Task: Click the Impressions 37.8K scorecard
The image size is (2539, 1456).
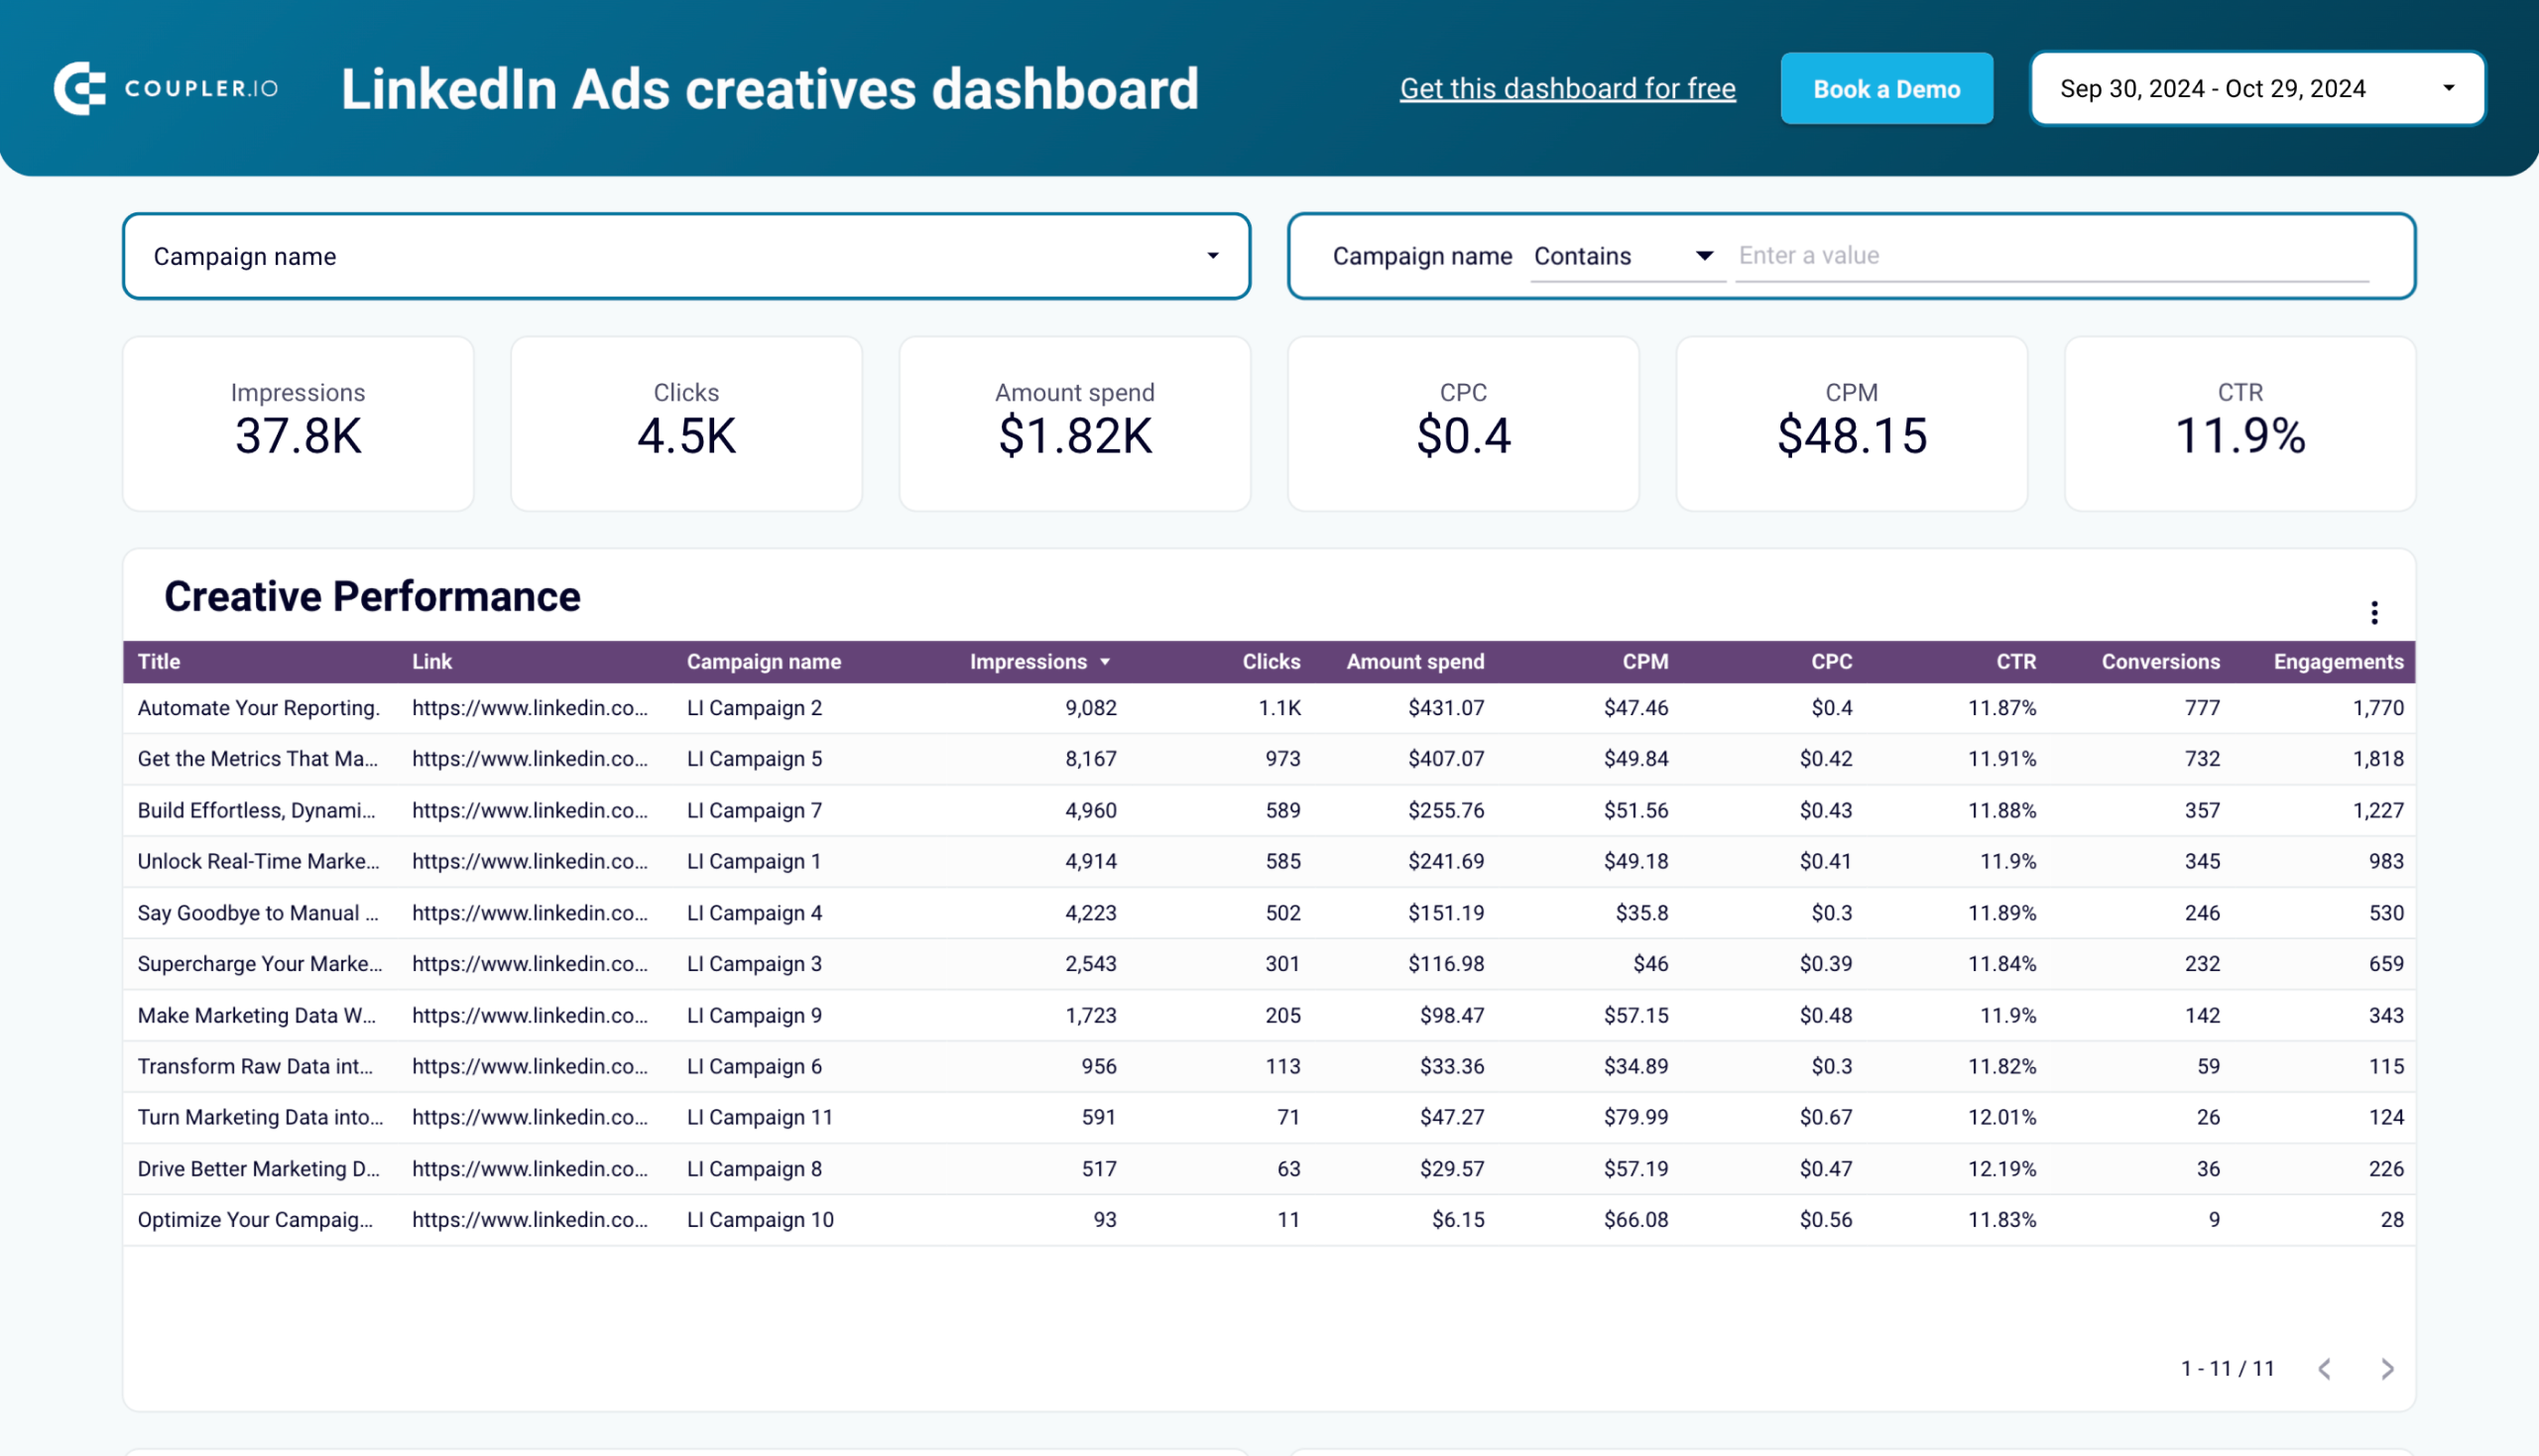Action: (x=298, y=423)
